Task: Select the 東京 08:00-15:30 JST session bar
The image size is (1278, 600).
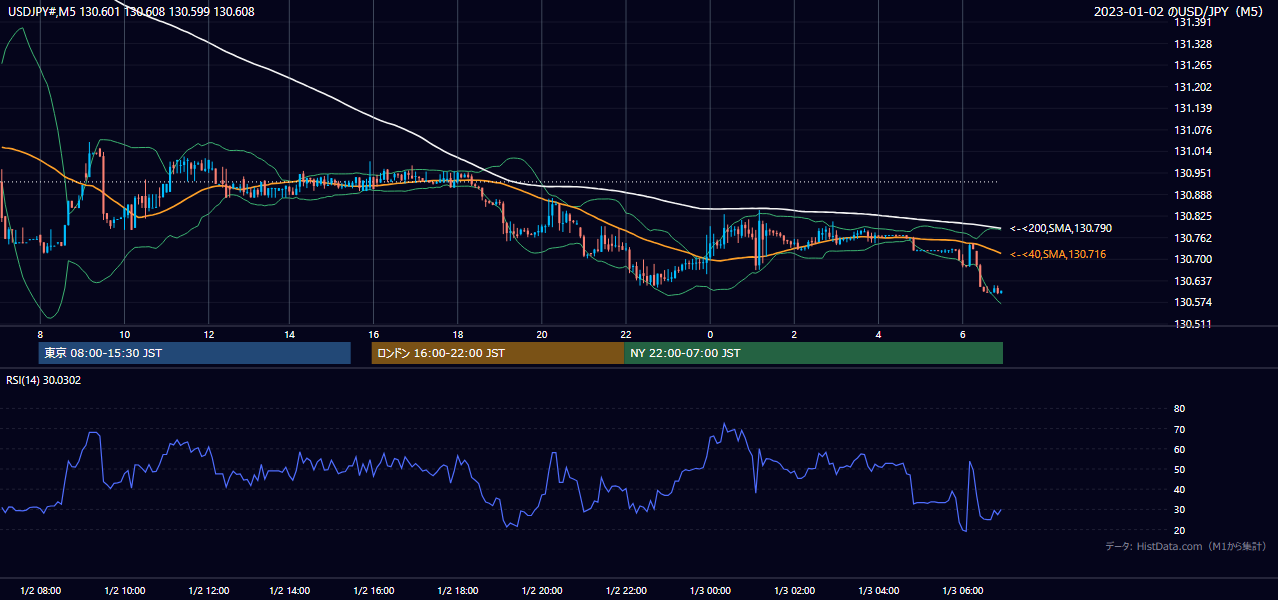Action: (195, 353)
